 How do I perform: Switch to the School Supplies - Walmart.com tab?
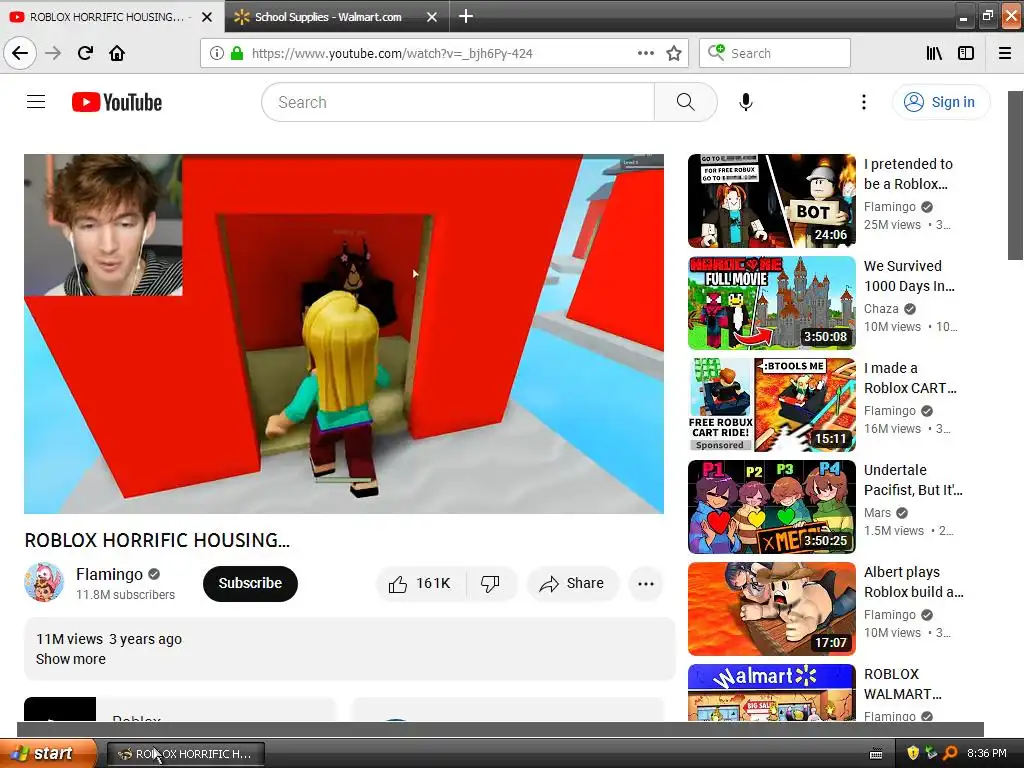pyautogui.click(x=328, y=17)
